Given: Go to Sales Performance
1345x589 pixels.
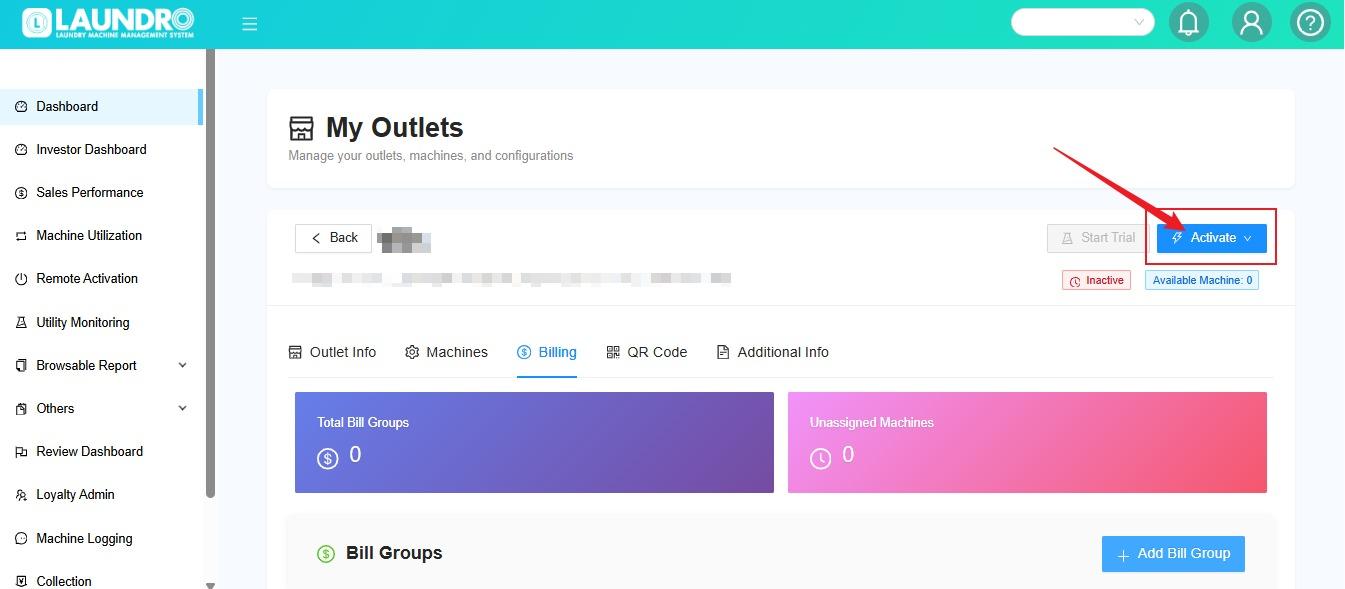Looking at the screenshot, I should (x=90, y=193).
